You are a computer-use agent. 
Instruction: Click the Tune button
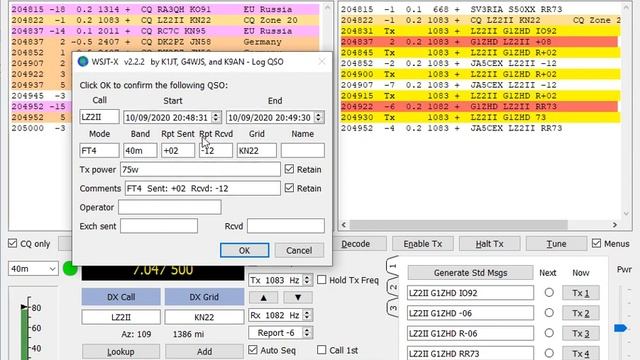tap(556, 244)
